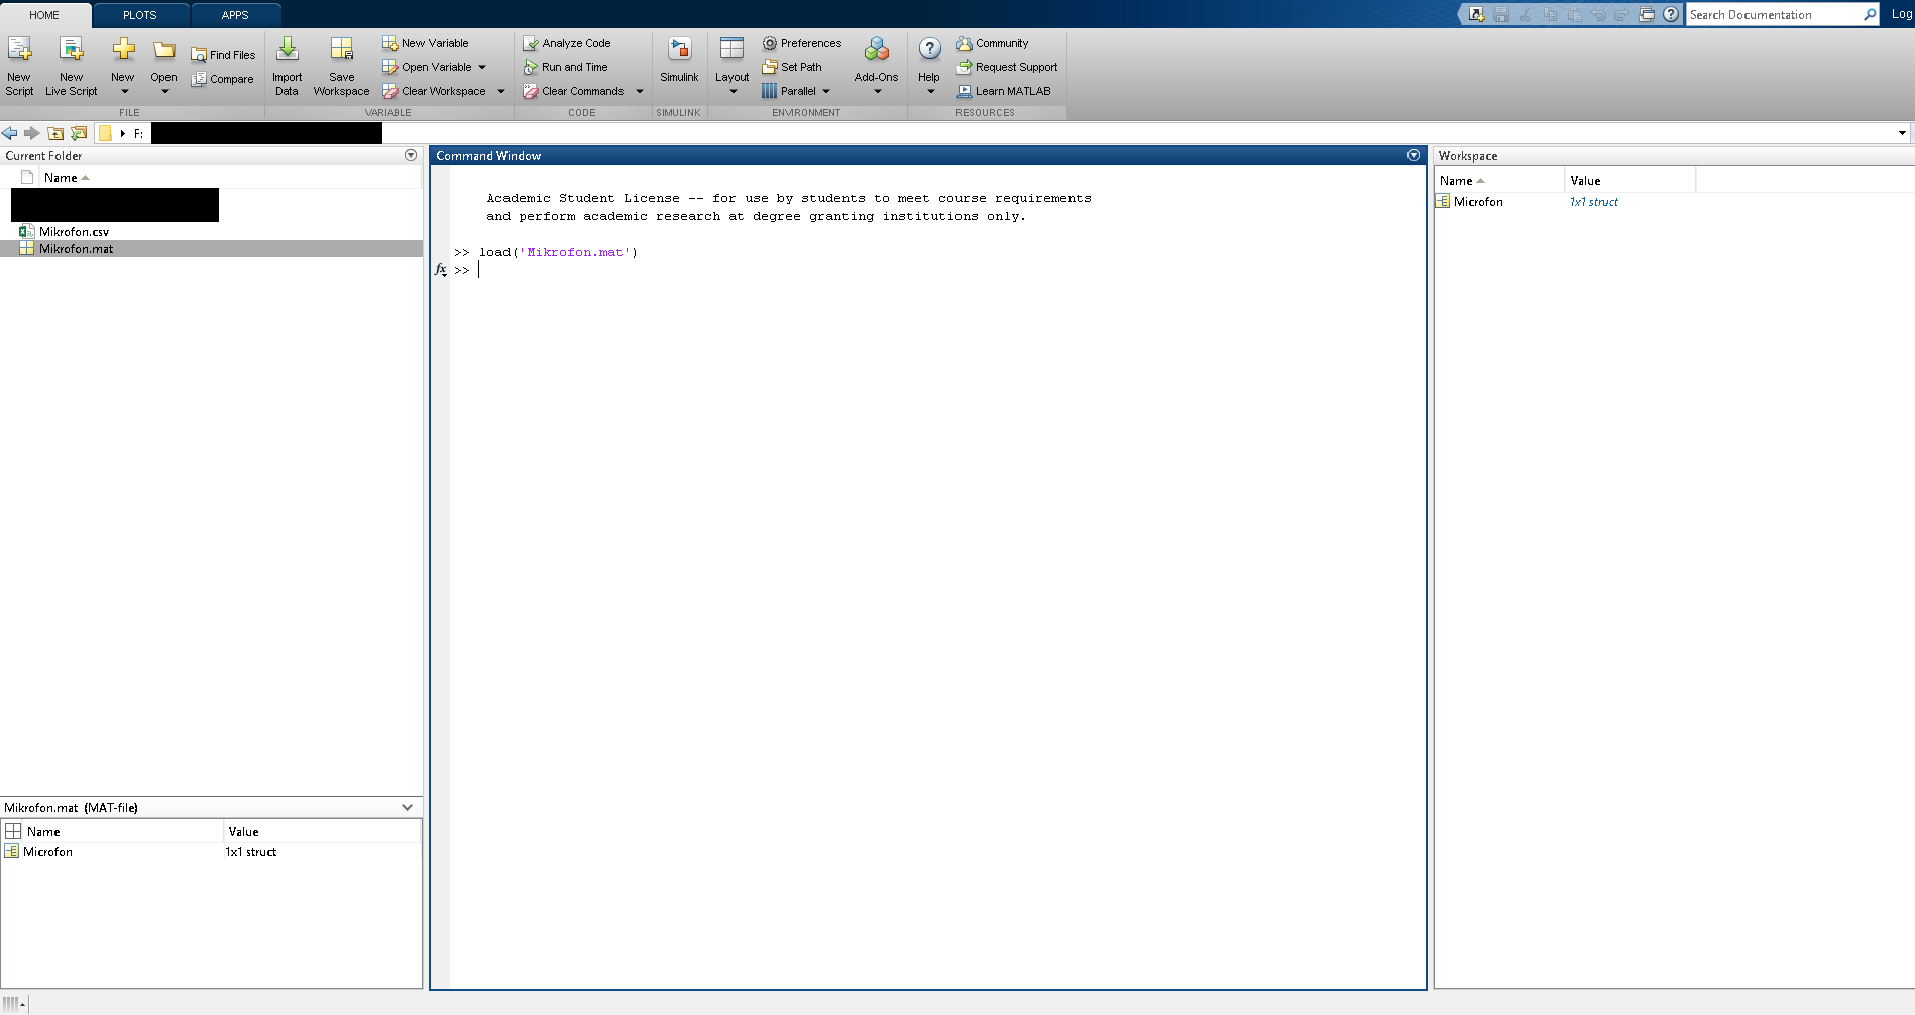This screenshot has height=1015, width=1915.
Task: Switch to the PLOTS tab
Action: pos(139,15)
